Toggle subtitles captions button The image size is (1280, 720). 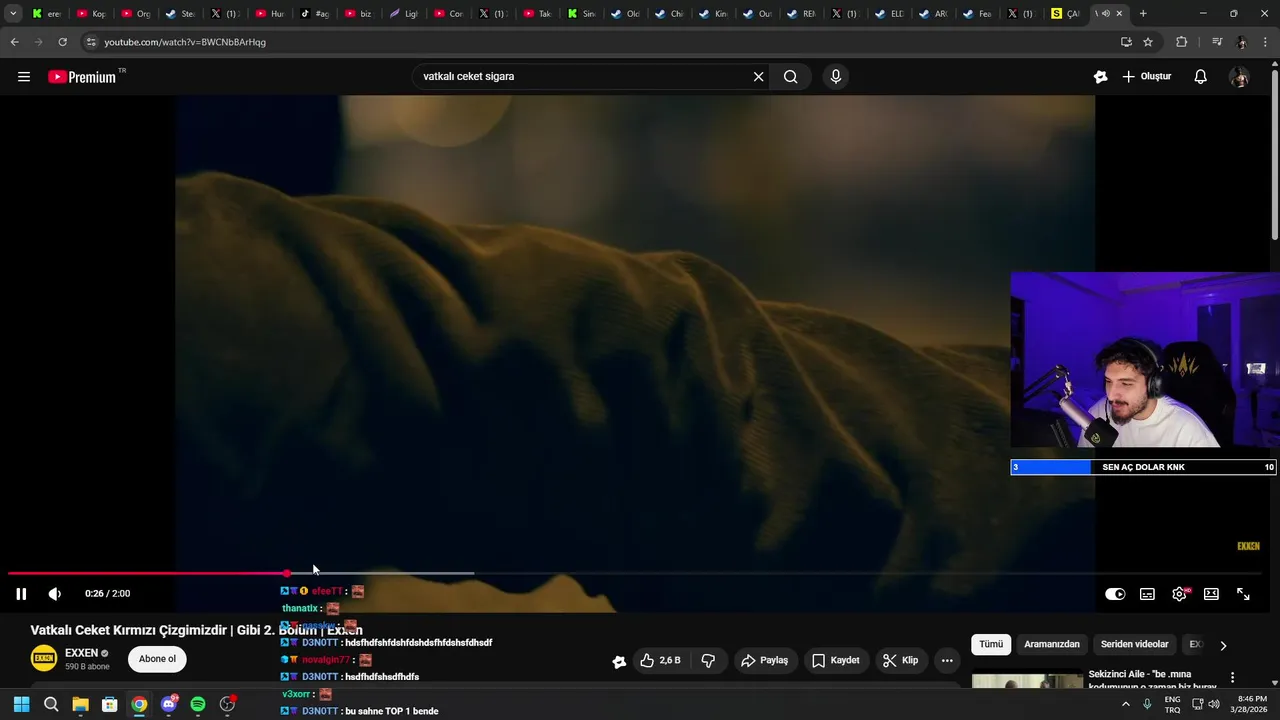(x=1147, y=594)
